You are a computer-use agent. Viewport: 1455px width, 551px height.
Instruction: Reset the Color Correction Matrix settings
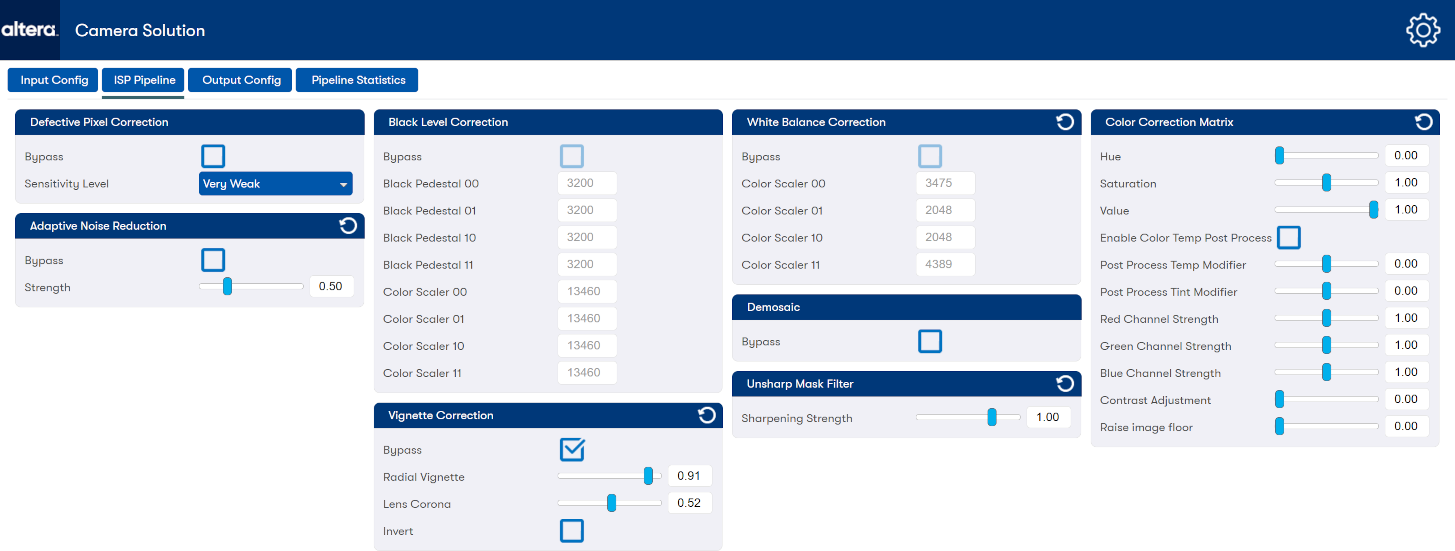point(1423,122)
